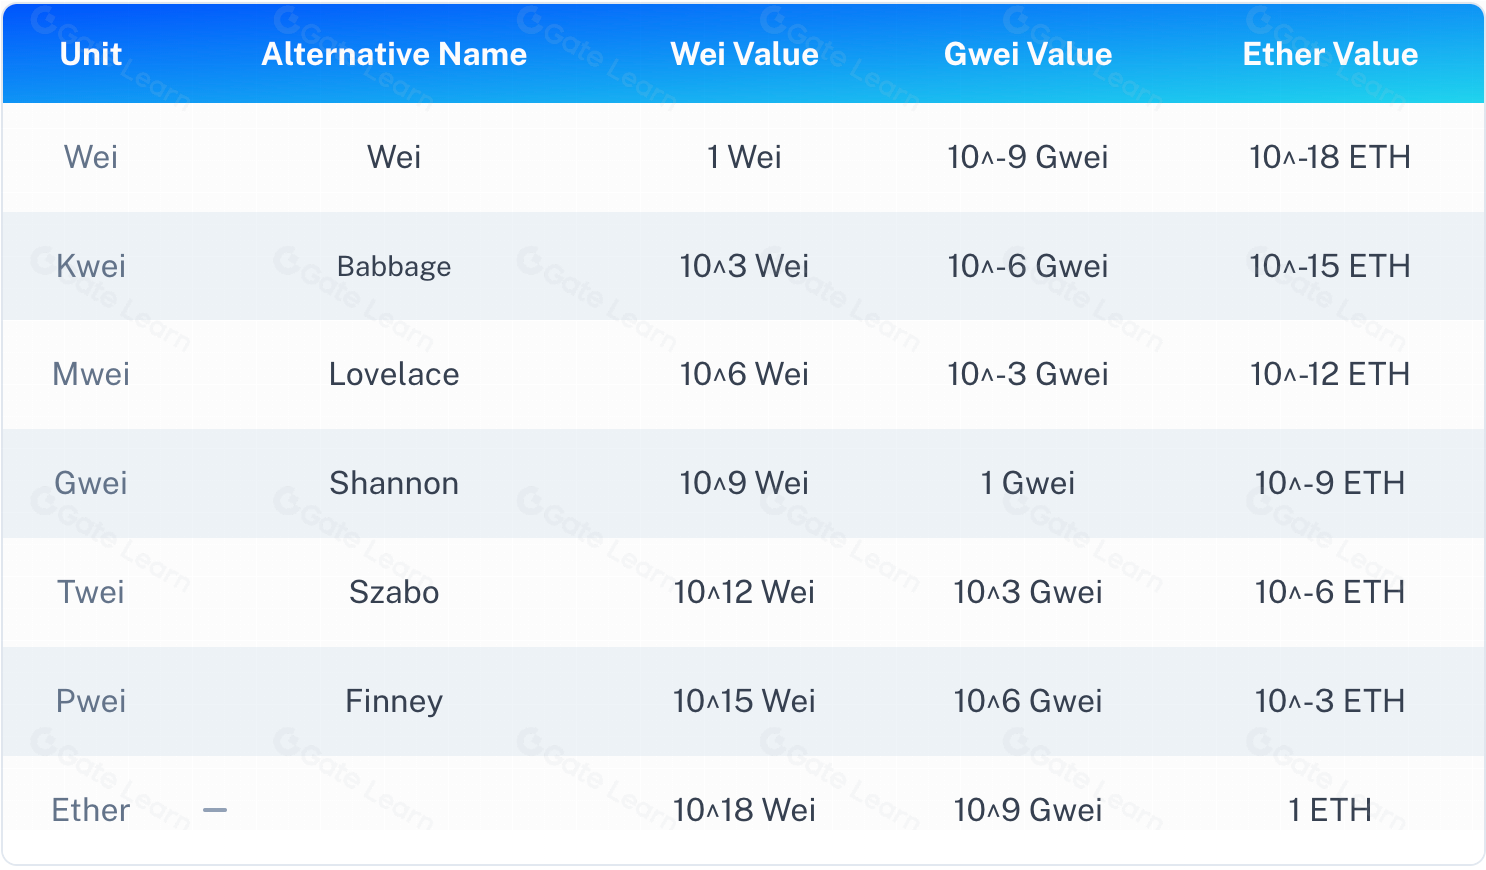This screenshot has height=870, width=1486.
Task: Click the dash in the Ether row
Action: (215, 809)
